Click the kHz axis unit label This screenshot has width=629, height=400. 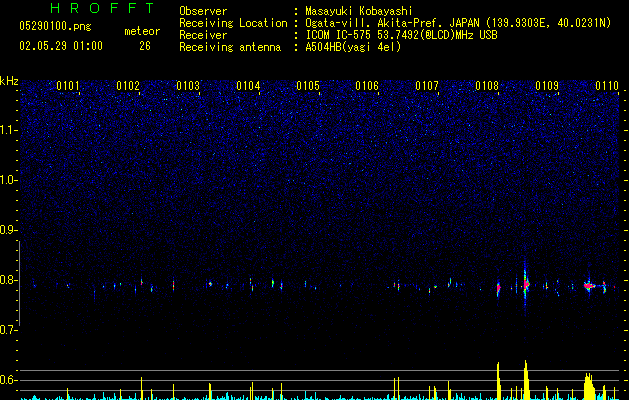(x=9, y=81)
